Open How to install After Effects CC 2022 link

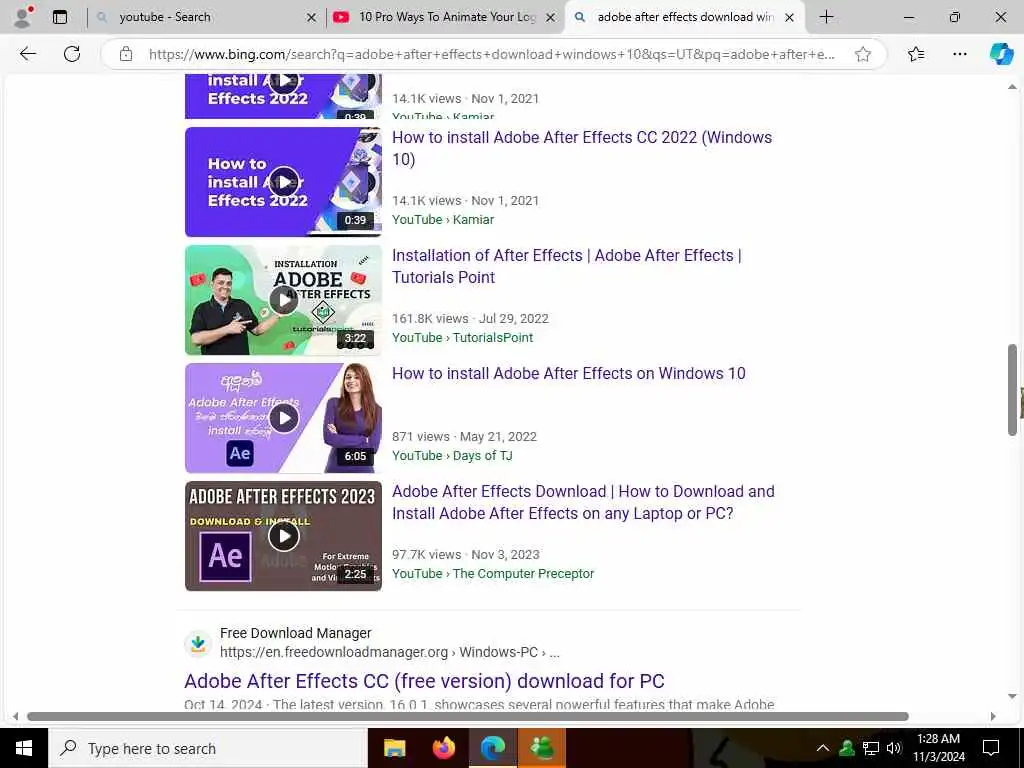pyautogui.click(x=582, y=148)
